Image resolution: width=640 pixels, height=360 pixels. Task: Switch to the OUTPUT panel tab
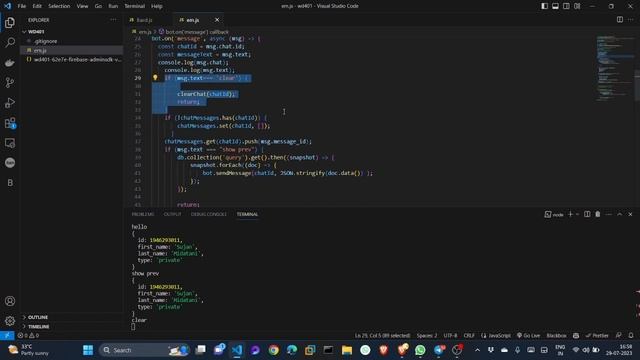pyautogui.click(x=172, y=214)
